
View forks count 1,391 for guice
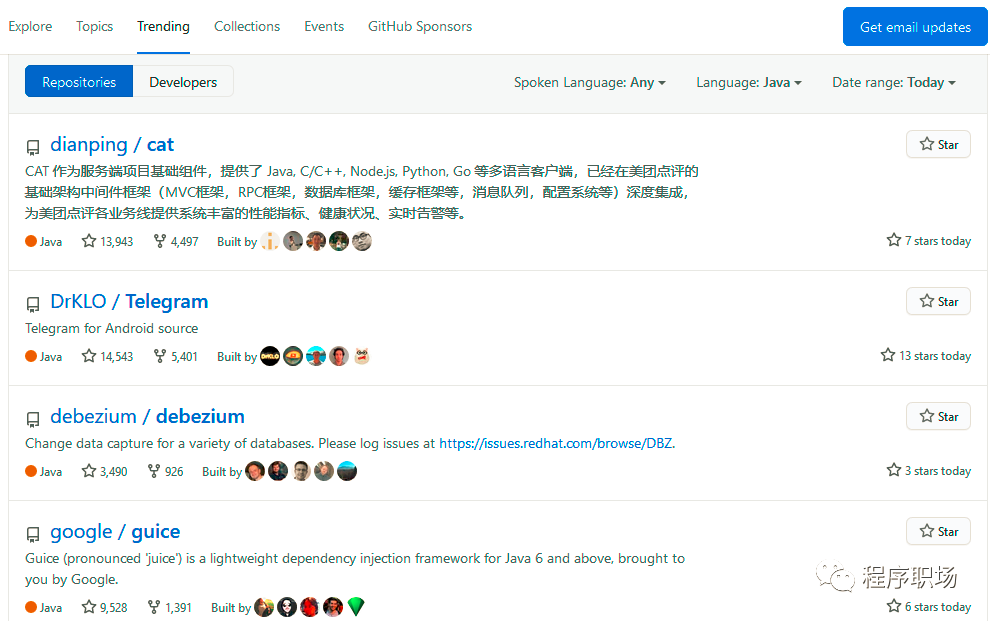coord(169,607)
